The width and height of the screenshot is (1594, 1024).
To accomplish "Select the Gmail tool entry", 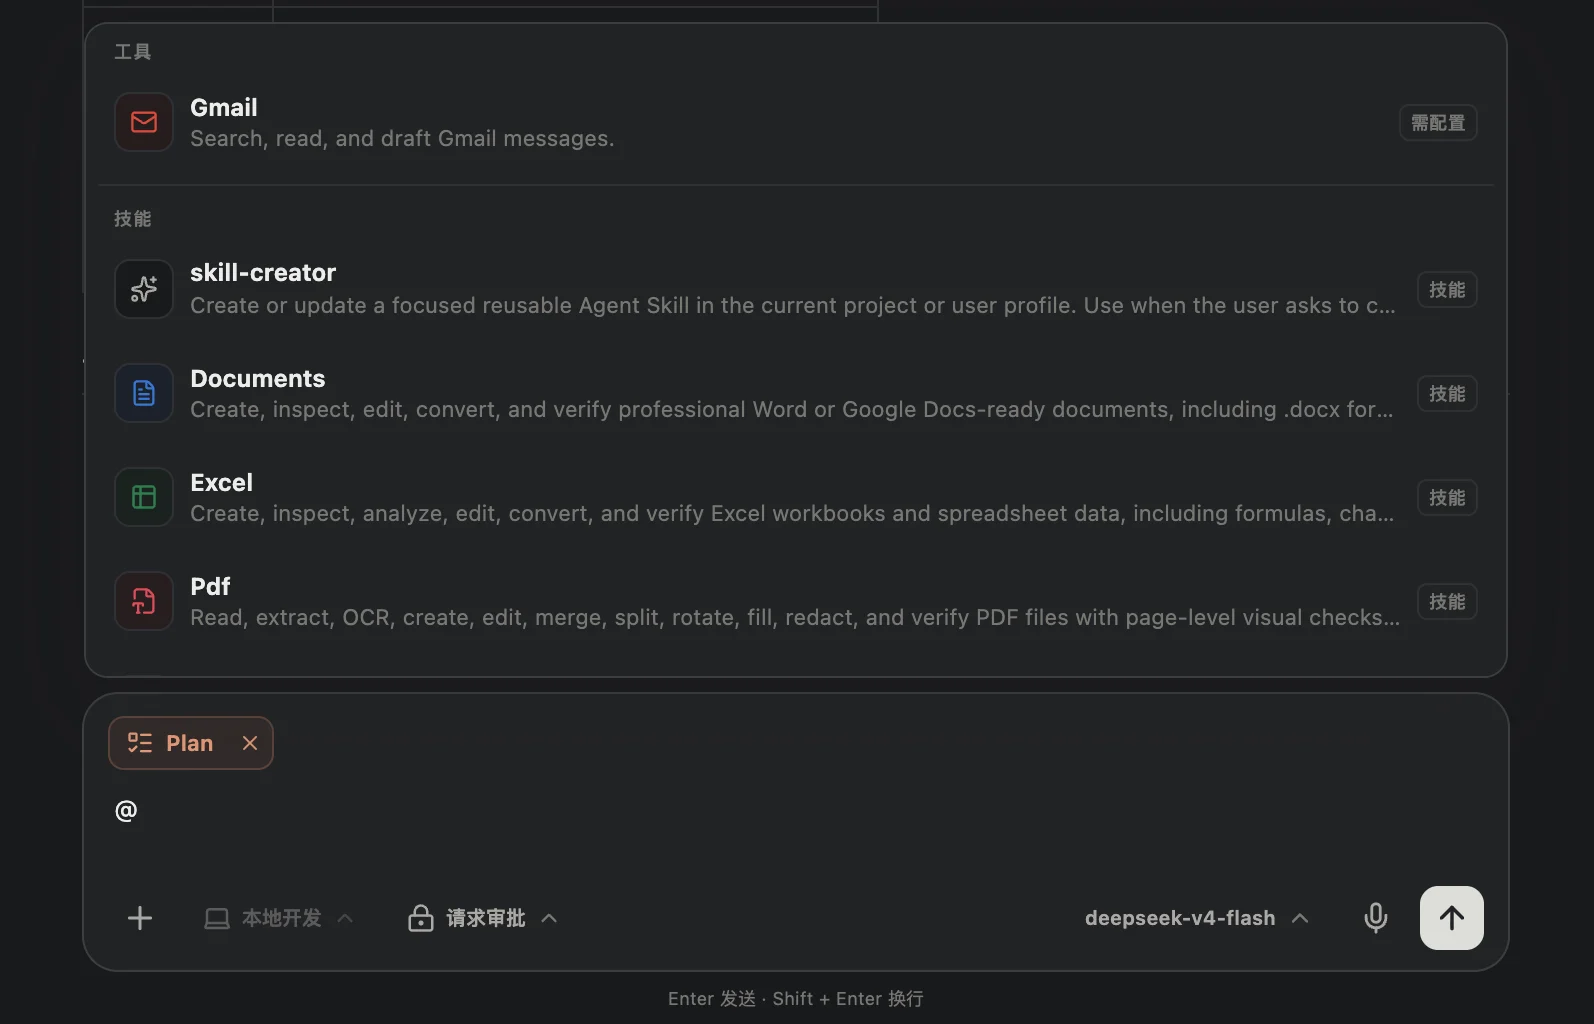I will pos(796,122).
